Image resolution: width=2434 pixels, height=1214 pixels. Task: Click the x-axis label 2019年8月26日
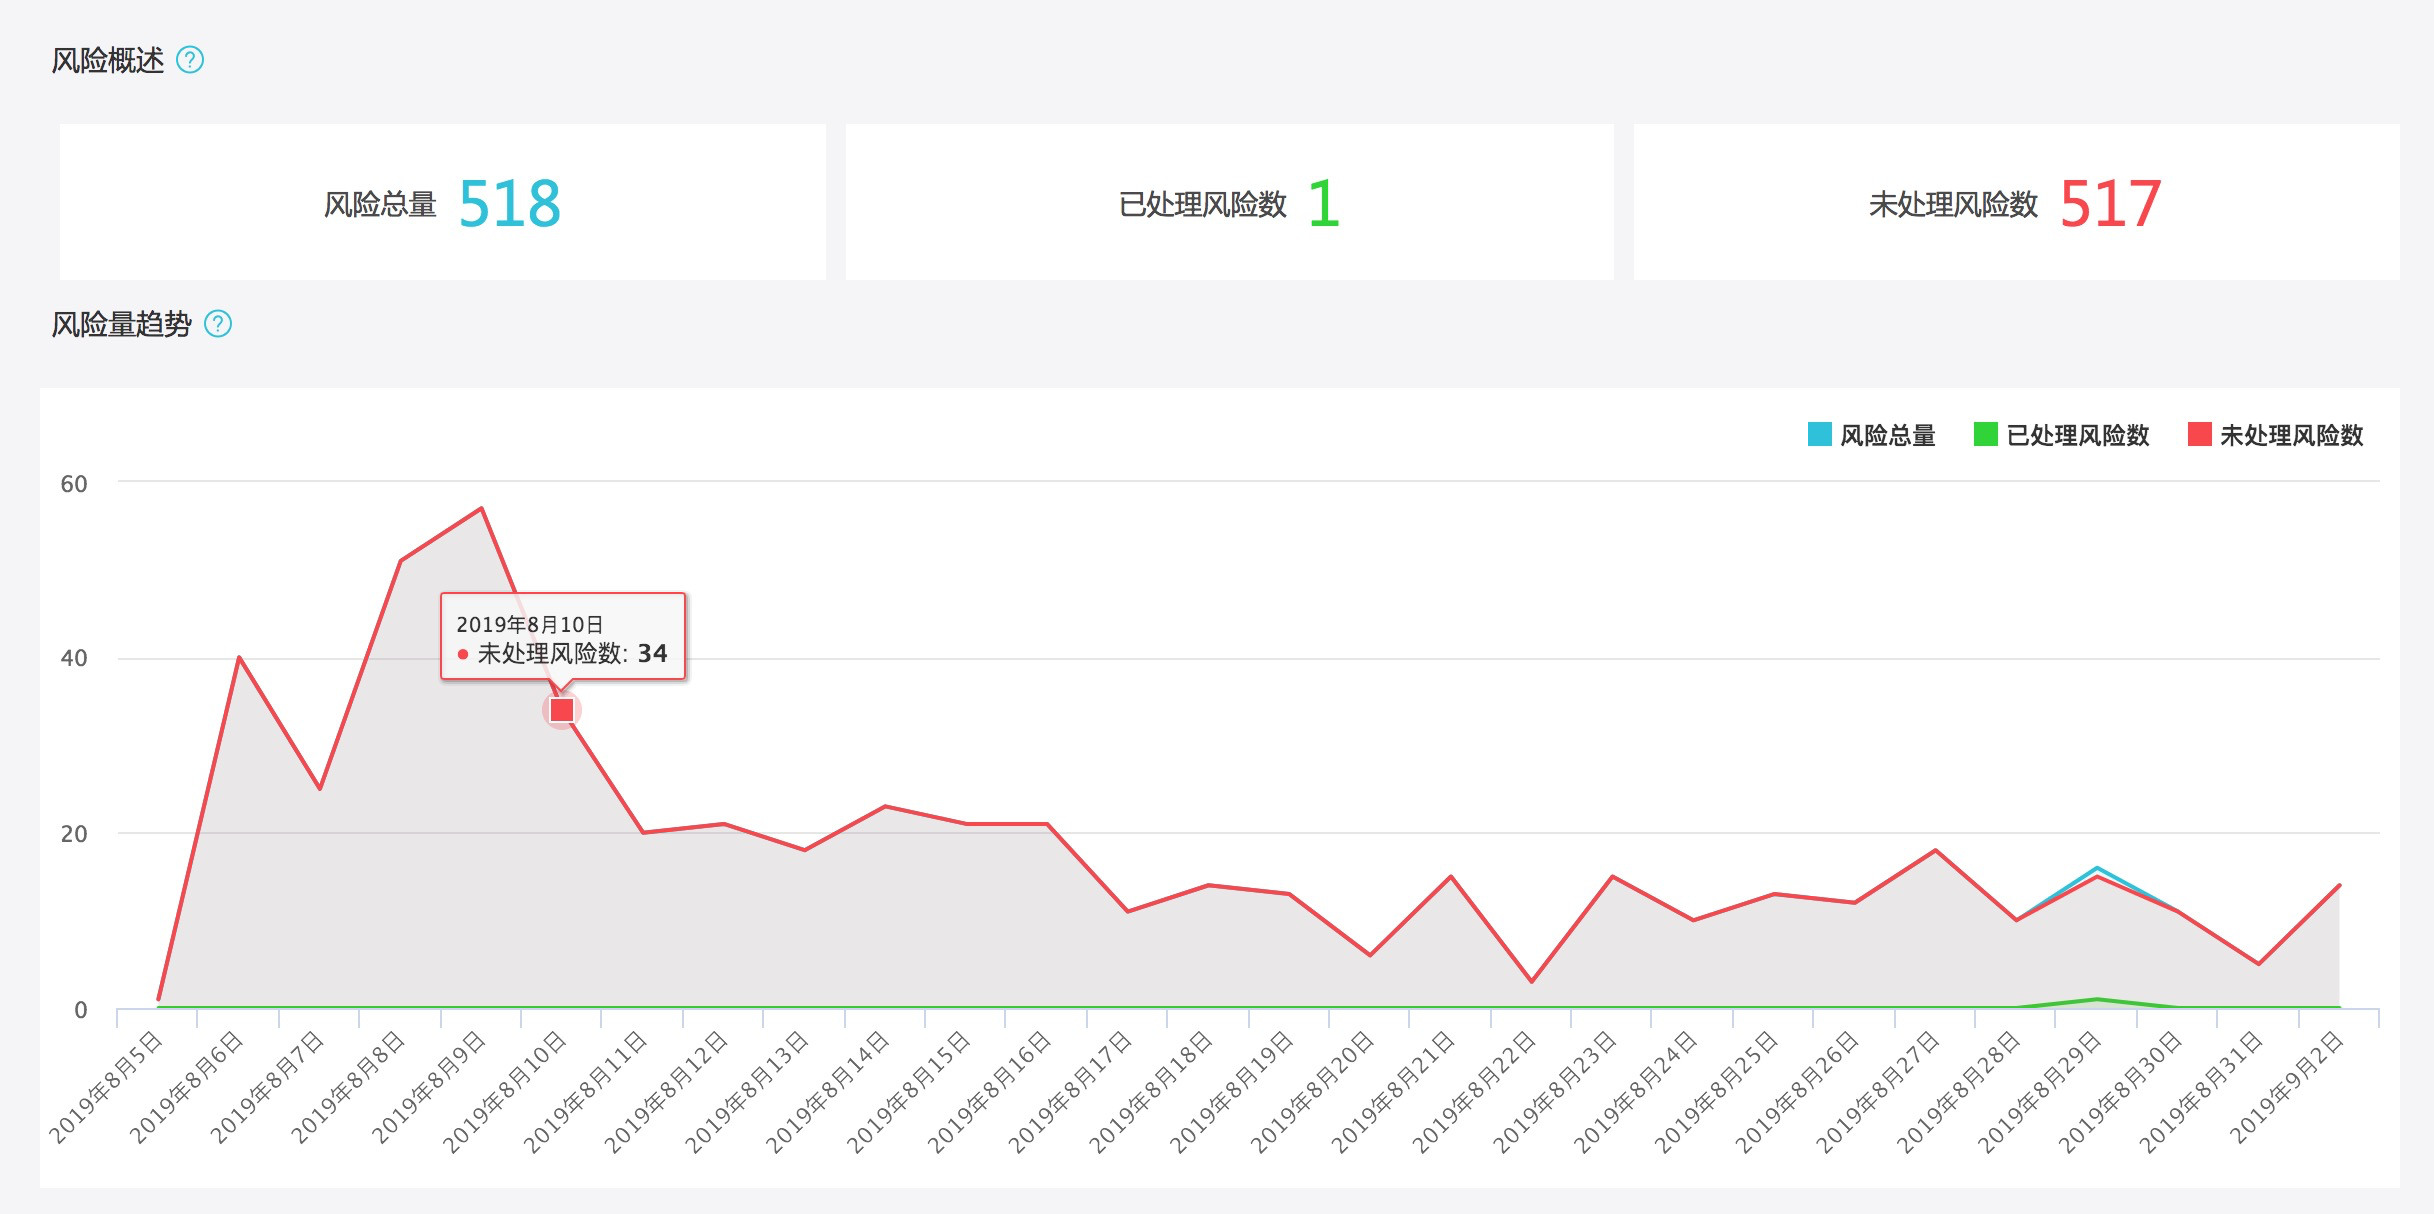click(1797, 1092)
